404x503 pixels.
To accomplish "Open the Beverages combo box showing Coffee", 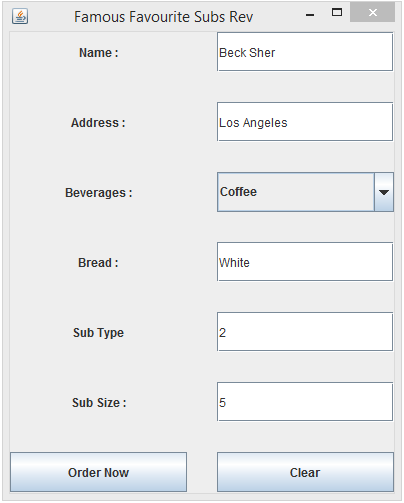I will point(305,192).
